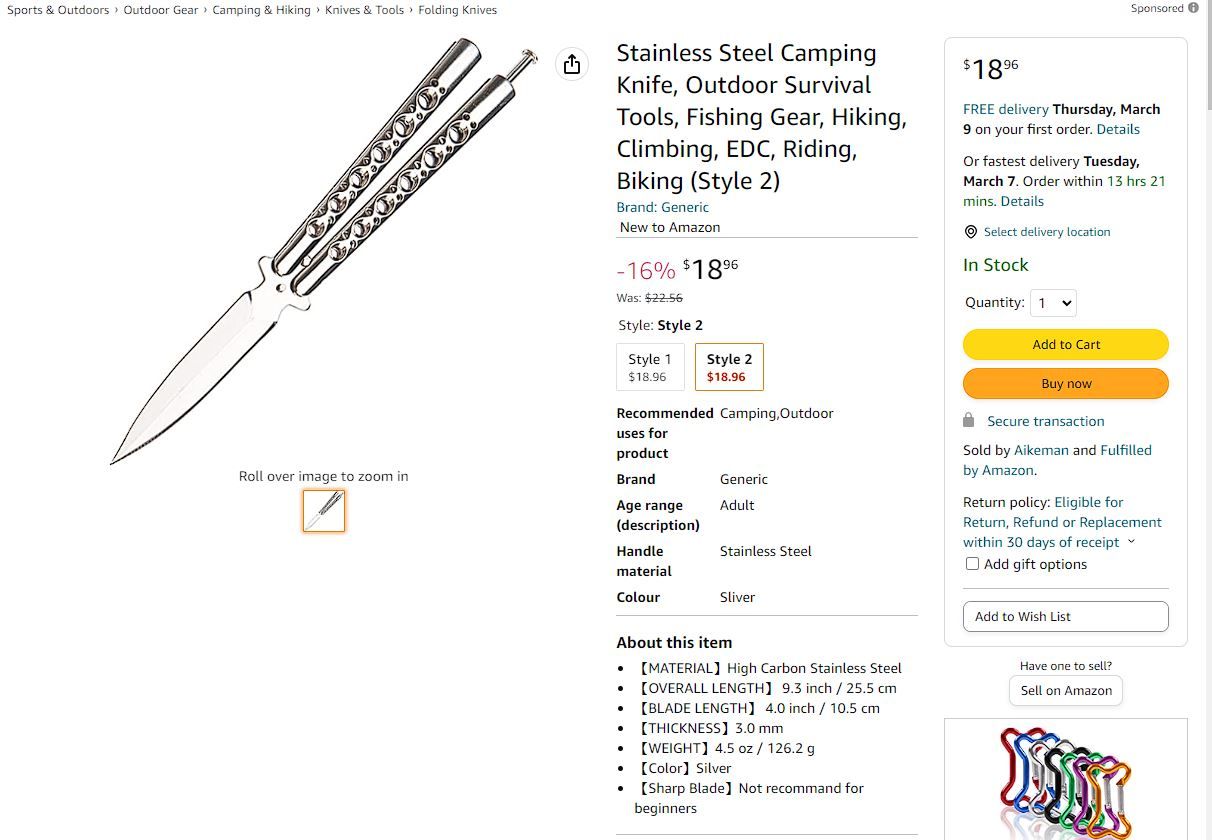Click the Buy now button

pos(1065,383)
